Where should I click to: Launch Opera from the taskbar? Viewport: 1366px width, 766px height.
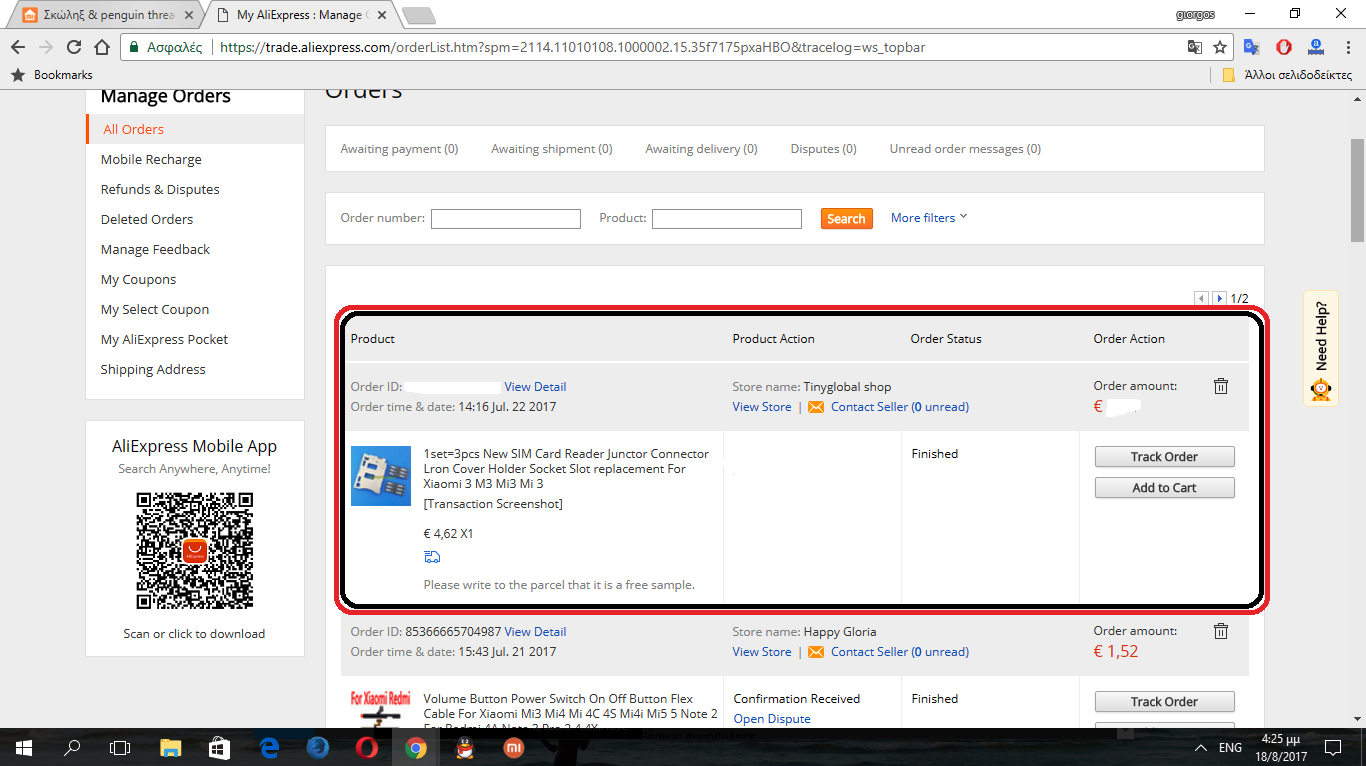pyautogui.click(x=367, y=747)
